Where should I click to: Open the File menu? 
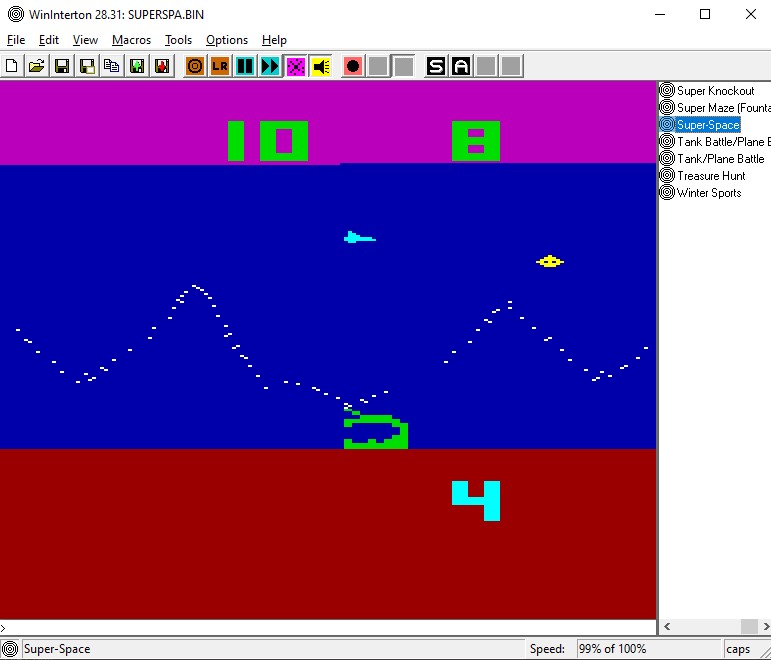16,40
